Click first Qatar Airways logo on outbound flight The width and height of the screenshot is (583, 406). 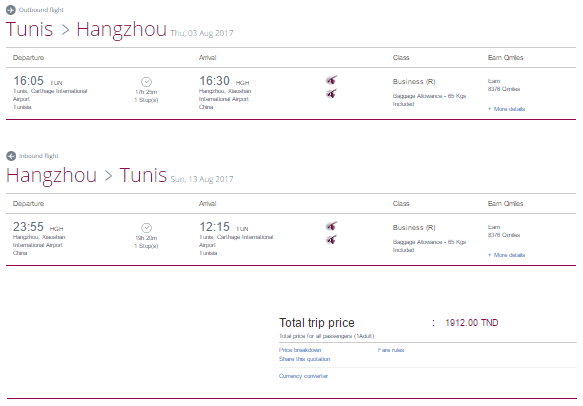[332, 80]
